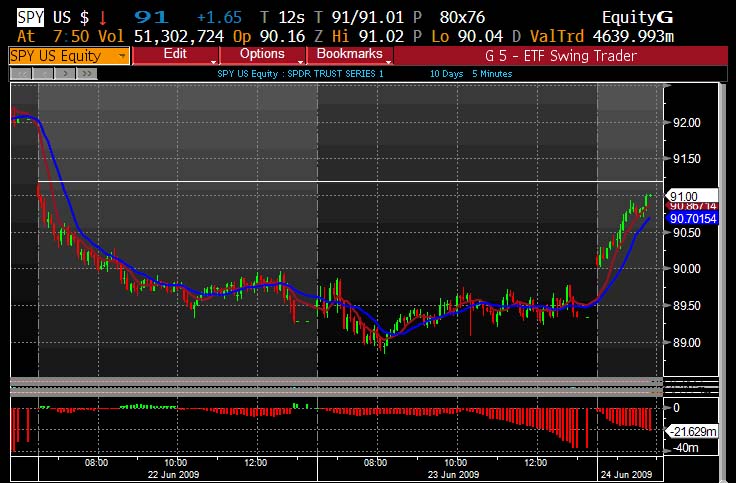Click the Op 90.16 opening price
Image resolution: width=736 pixels, height=483 pixels.
(269, 37)
